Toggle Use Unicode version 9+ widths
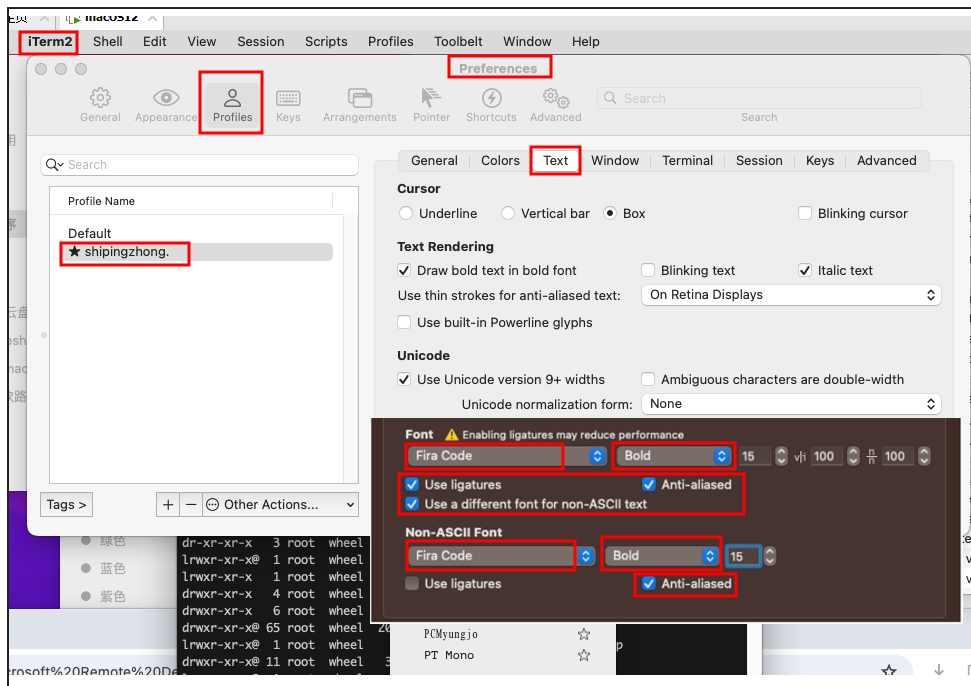This screenshot has width=971, height=686. [404, 380]
